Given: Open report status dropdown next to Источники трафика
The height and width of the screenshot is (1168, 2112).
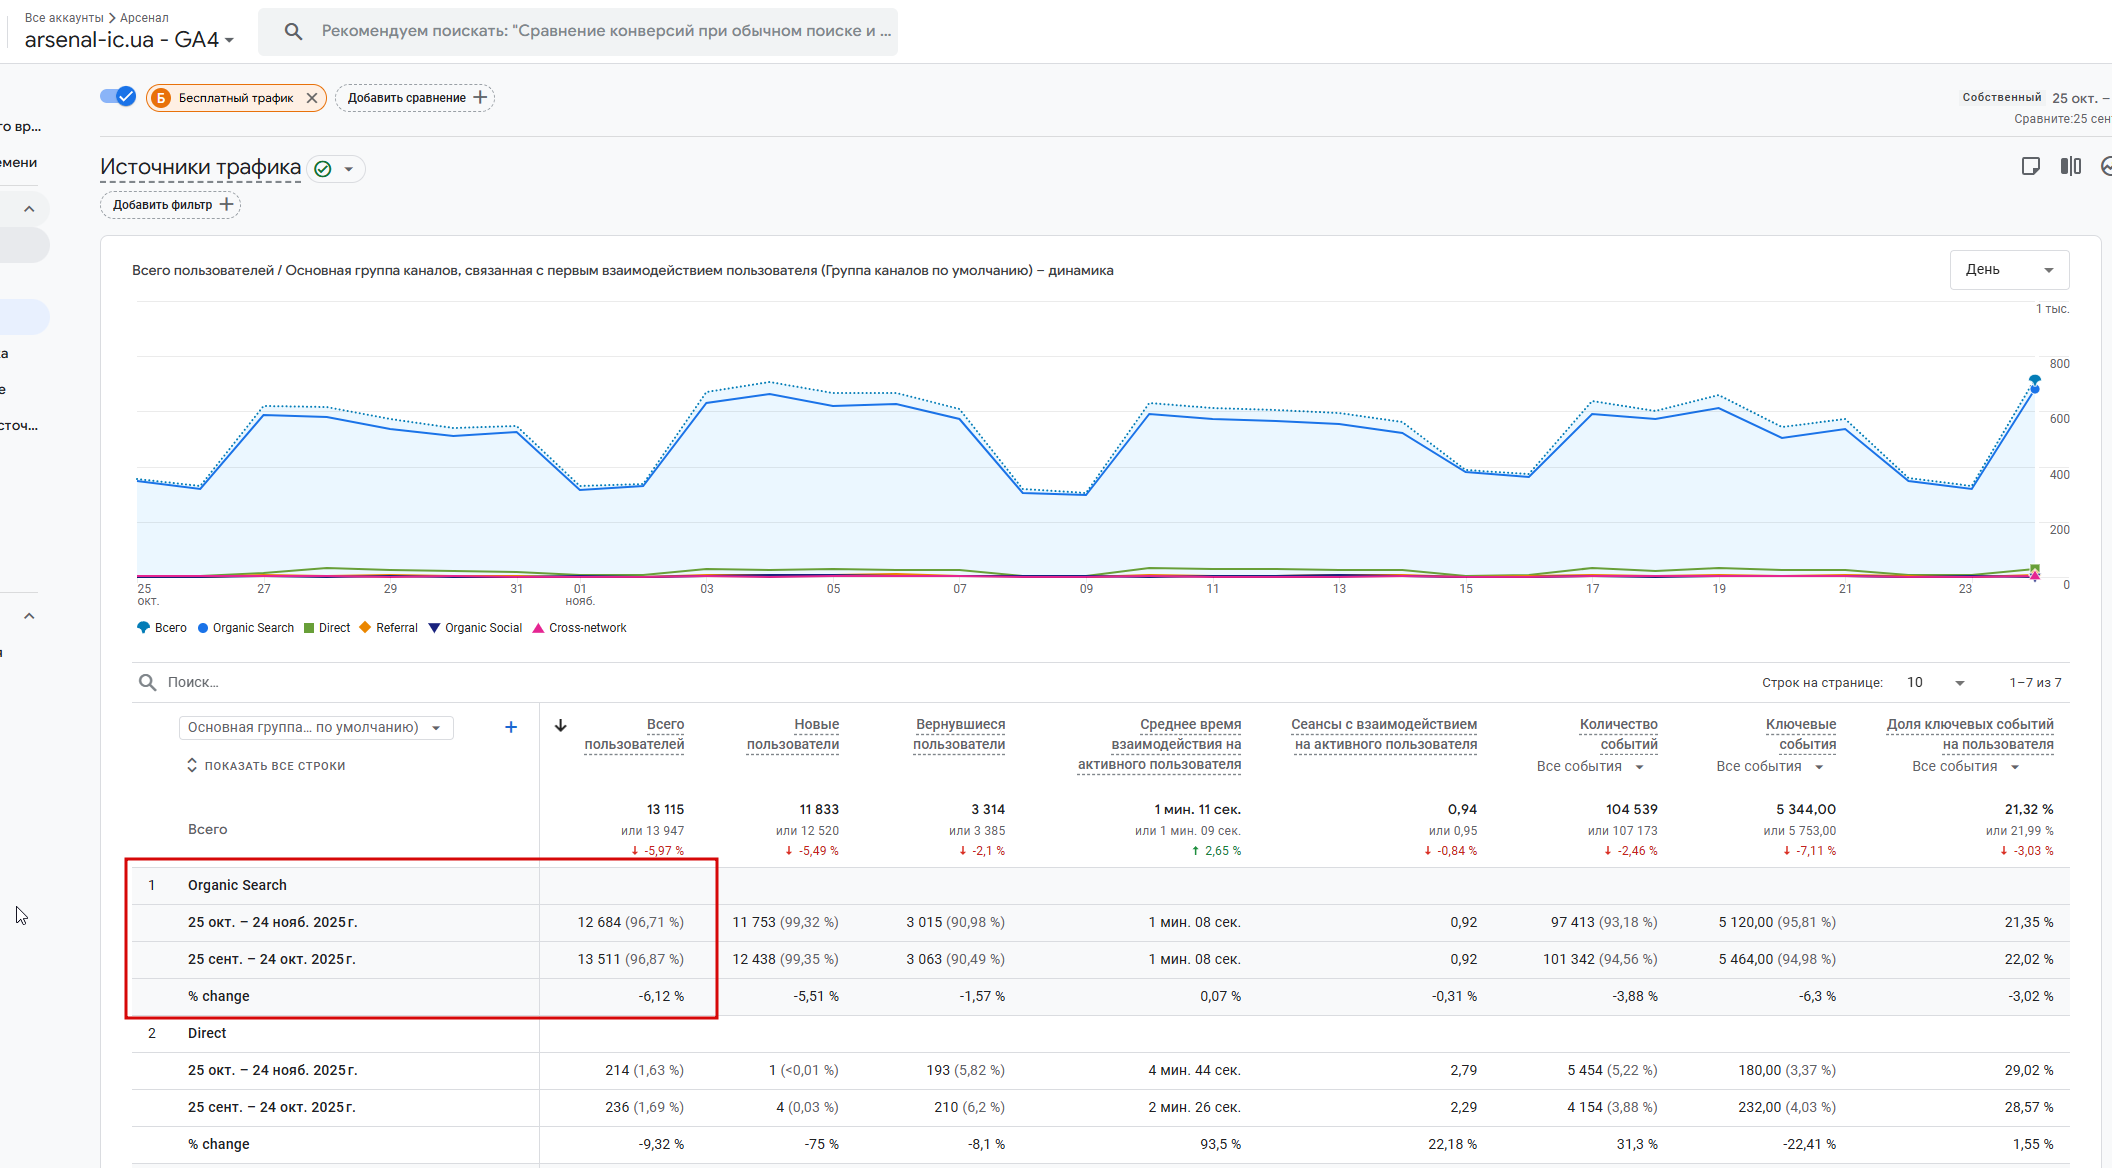Looking at the screenshot, I should 349,169.
